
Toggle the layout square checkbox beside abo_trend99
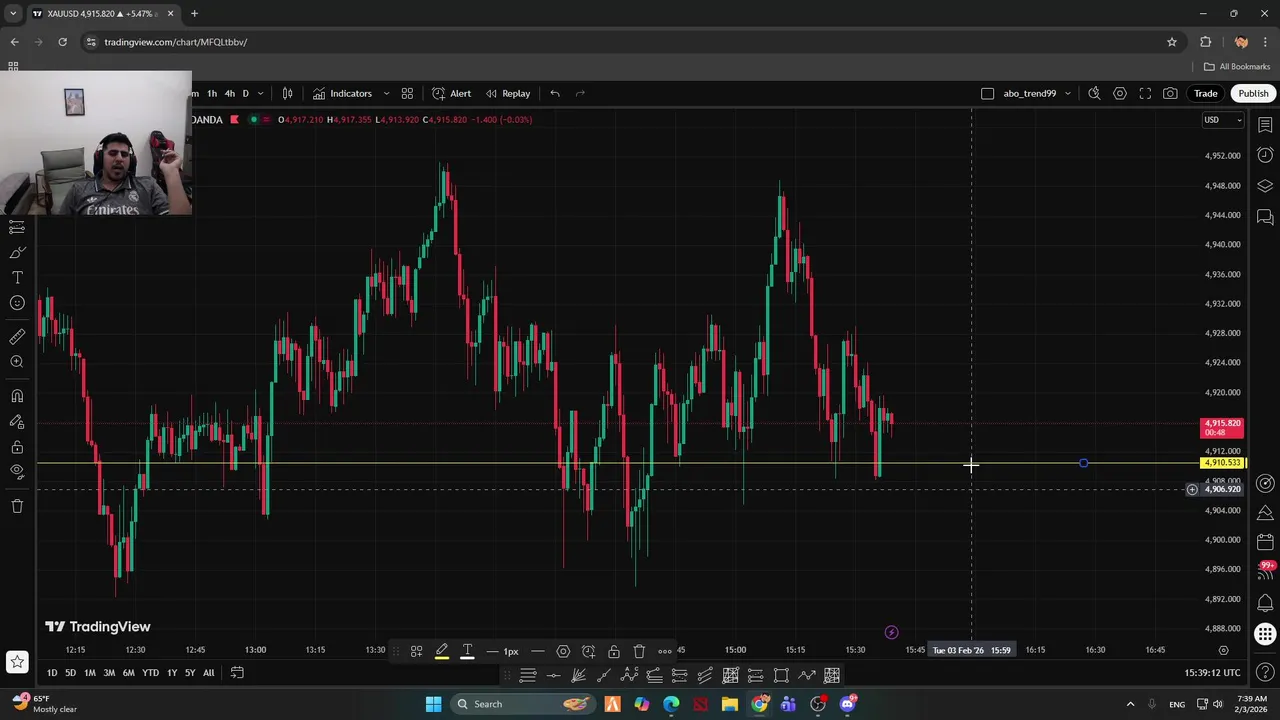988,93
